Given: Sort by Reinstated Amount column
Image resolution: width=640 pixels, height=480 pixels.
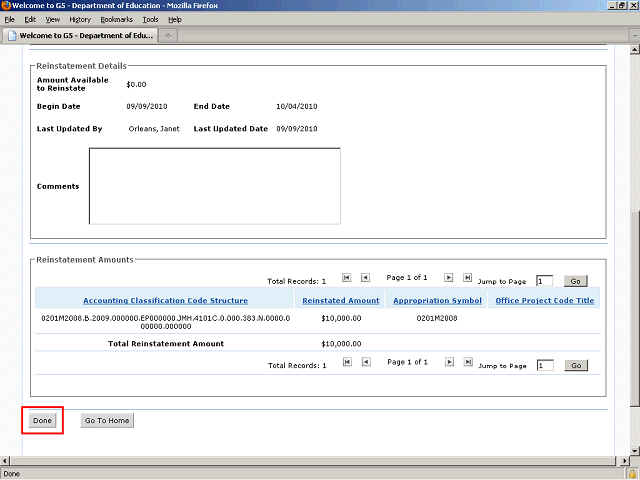Looking at the screenshot, I should (341, 301).
